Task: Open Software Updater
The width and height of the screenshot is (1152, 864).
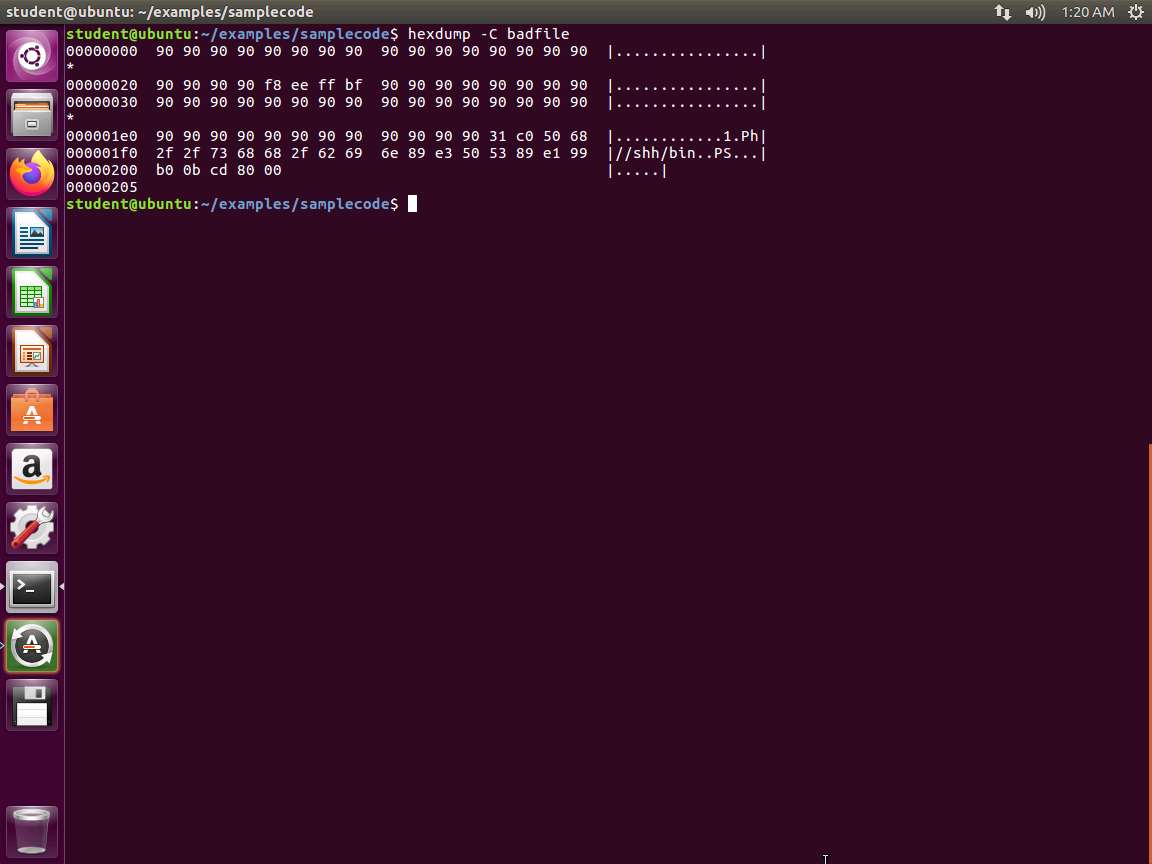Action: (x=32, y=646)
